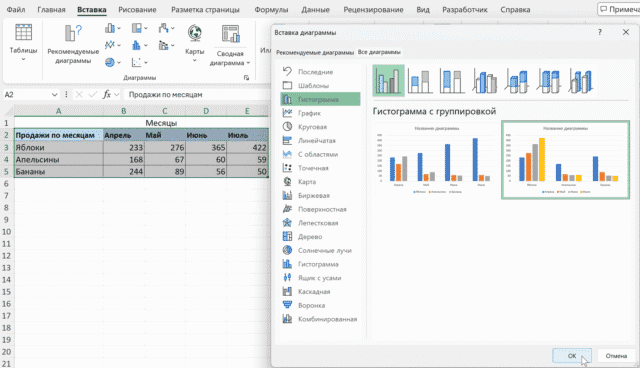
Task: Open the Name Box dropdown arrow
Action: click(x=55, y=95)
